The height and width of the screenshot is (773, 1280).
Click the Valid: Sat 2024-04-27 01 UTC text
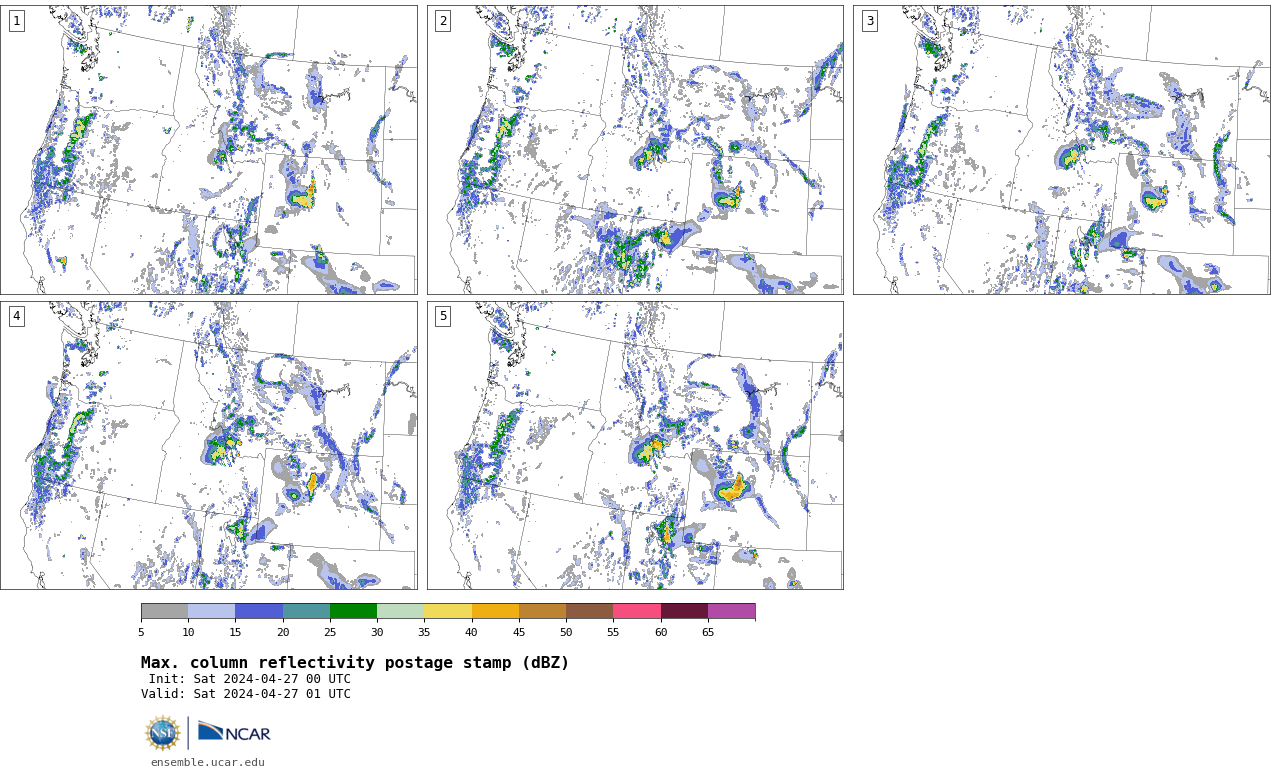pos(246,694)
